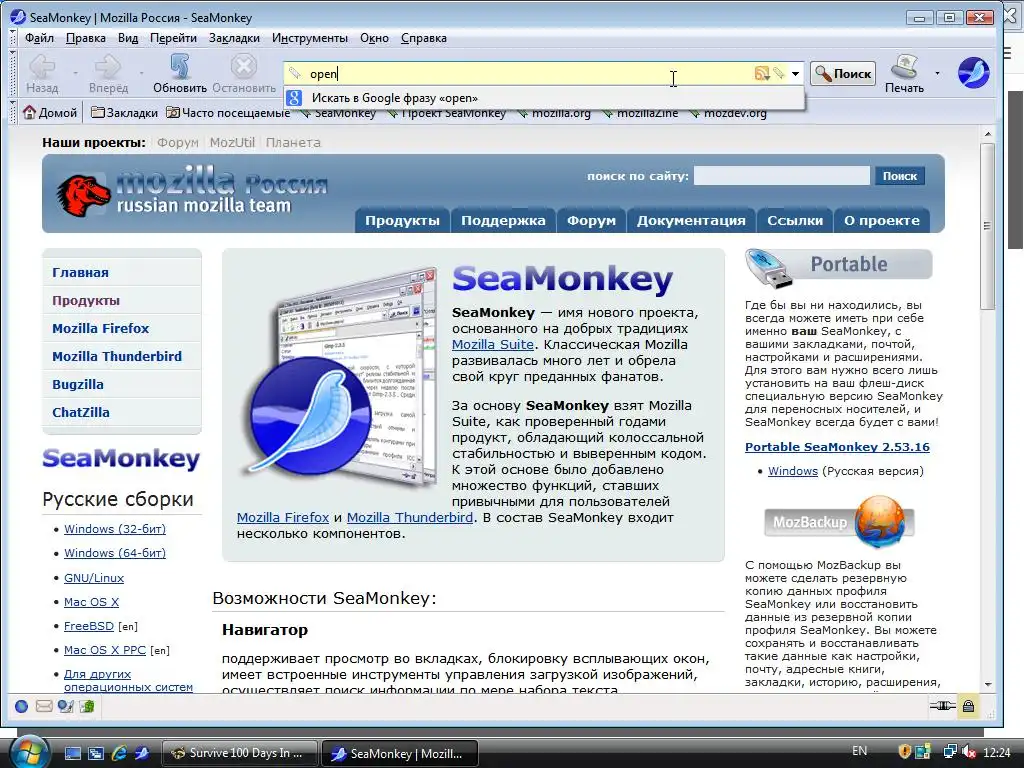The height and width of the screenshot is (768, 1024).
Task: Open the Продукты site tab
Action: (402, 221)
